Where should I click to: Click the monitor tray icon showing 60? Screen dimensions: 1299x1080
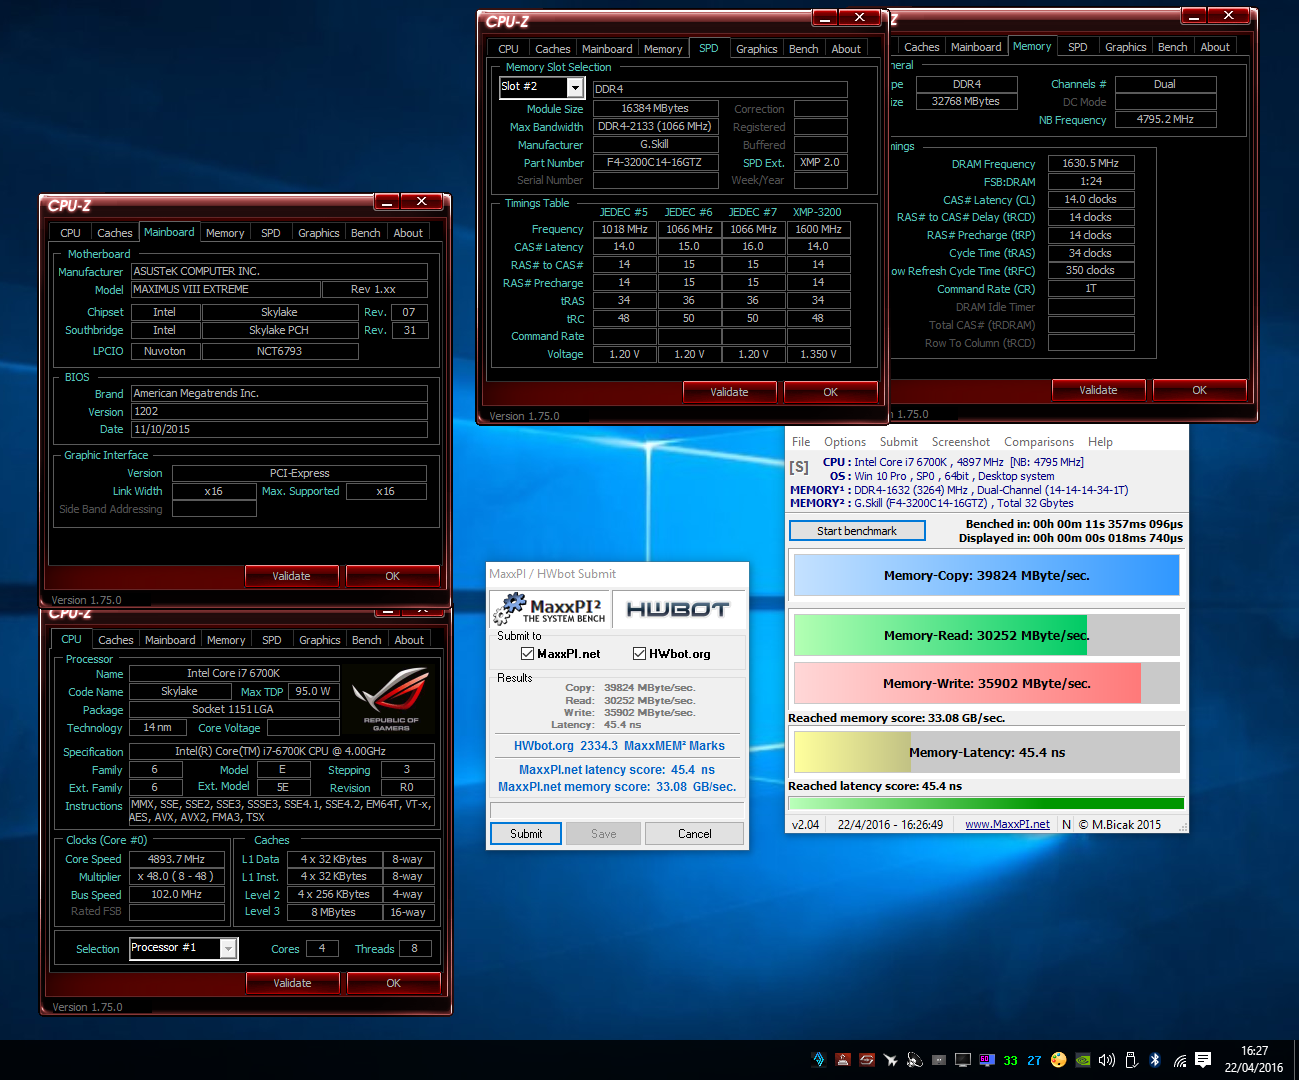[987, 1060]
